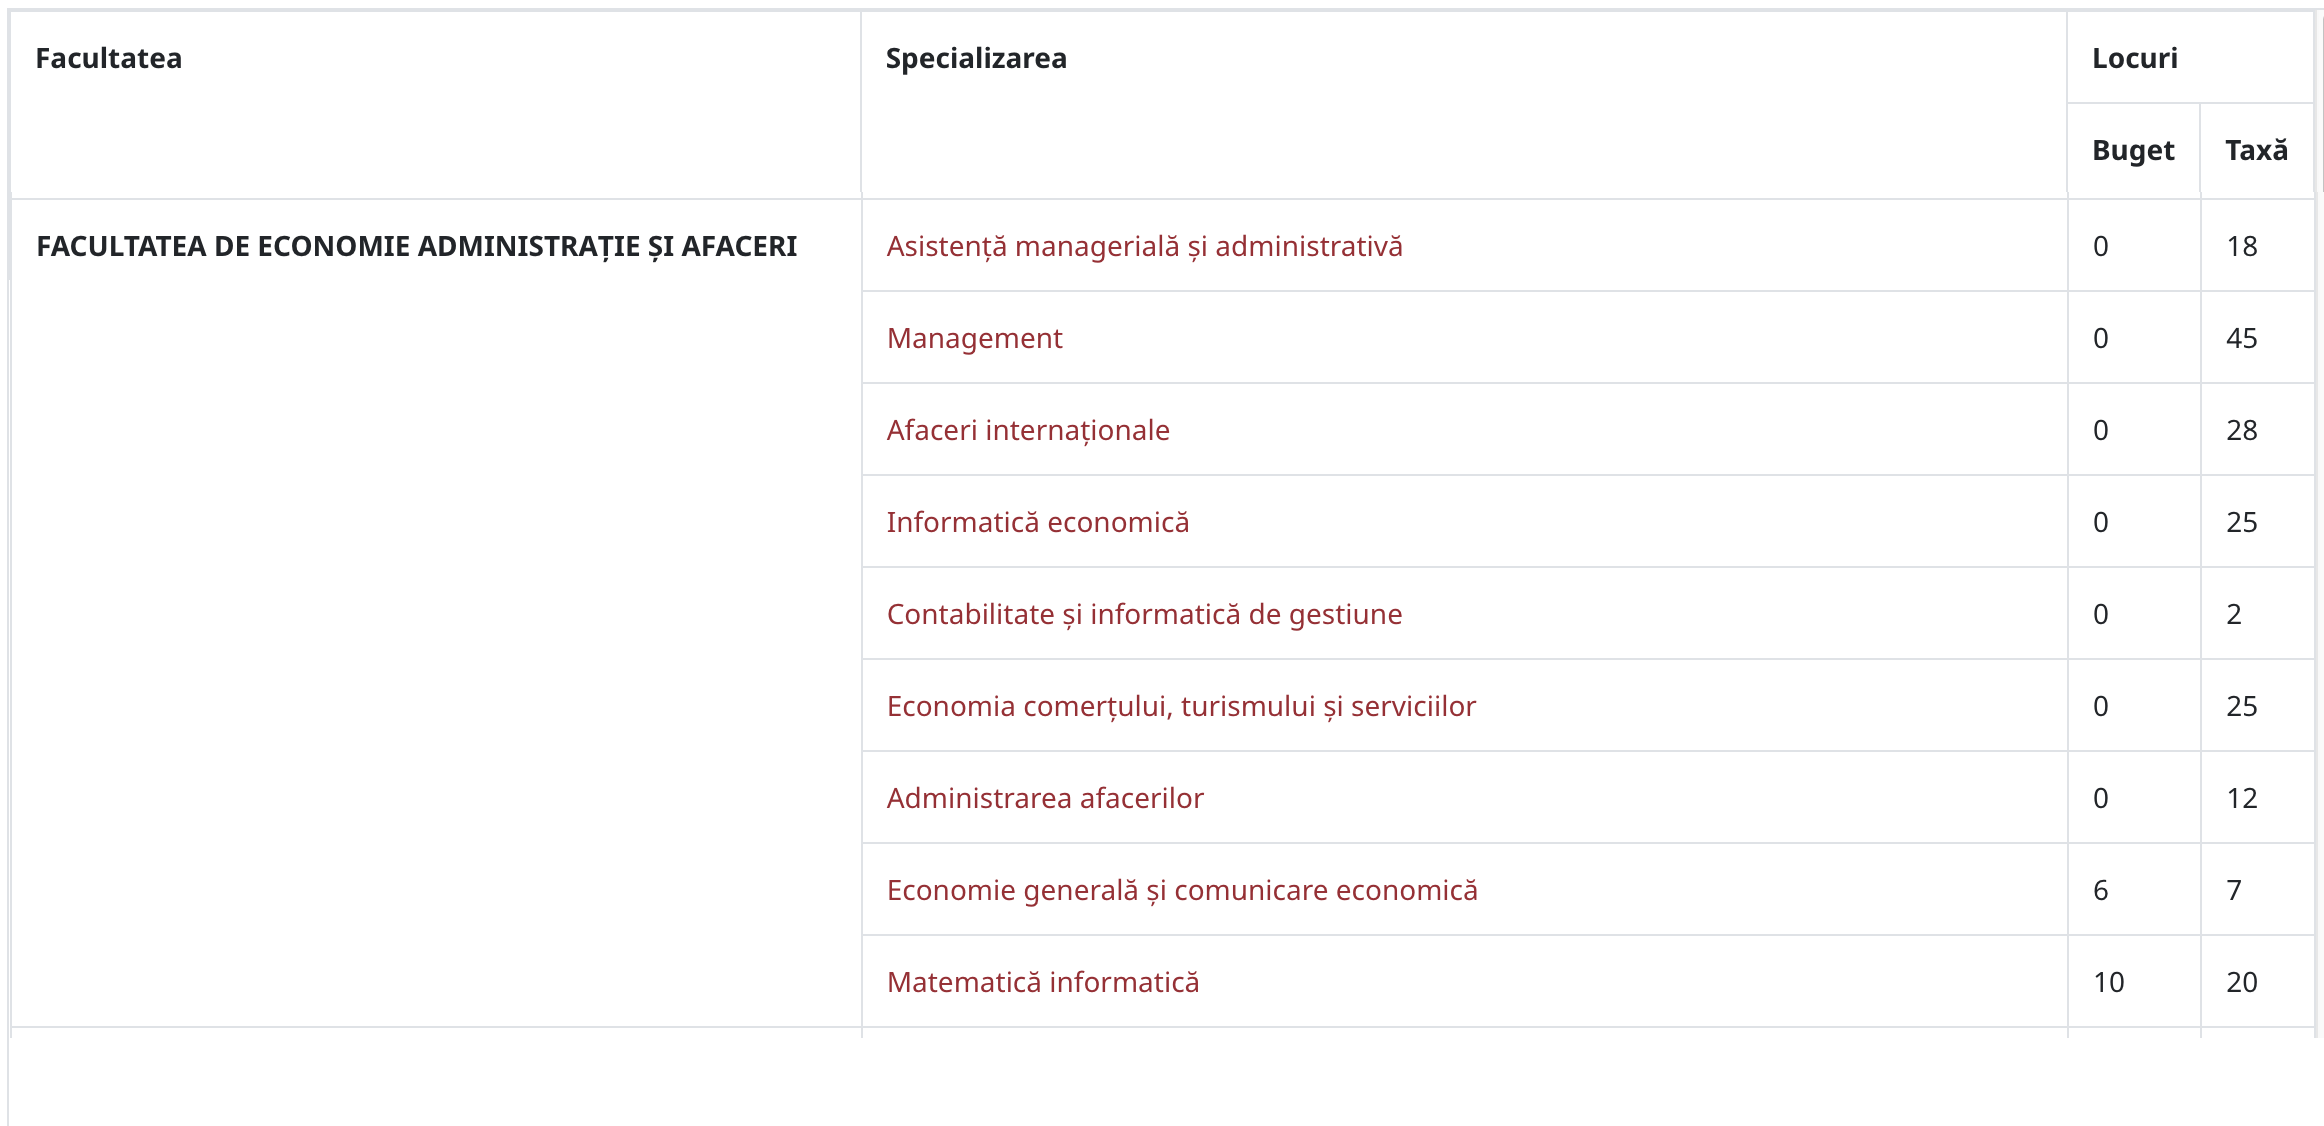Click the Taxă sub-column header
2324x1126 pixels.
pos(2256,150)
